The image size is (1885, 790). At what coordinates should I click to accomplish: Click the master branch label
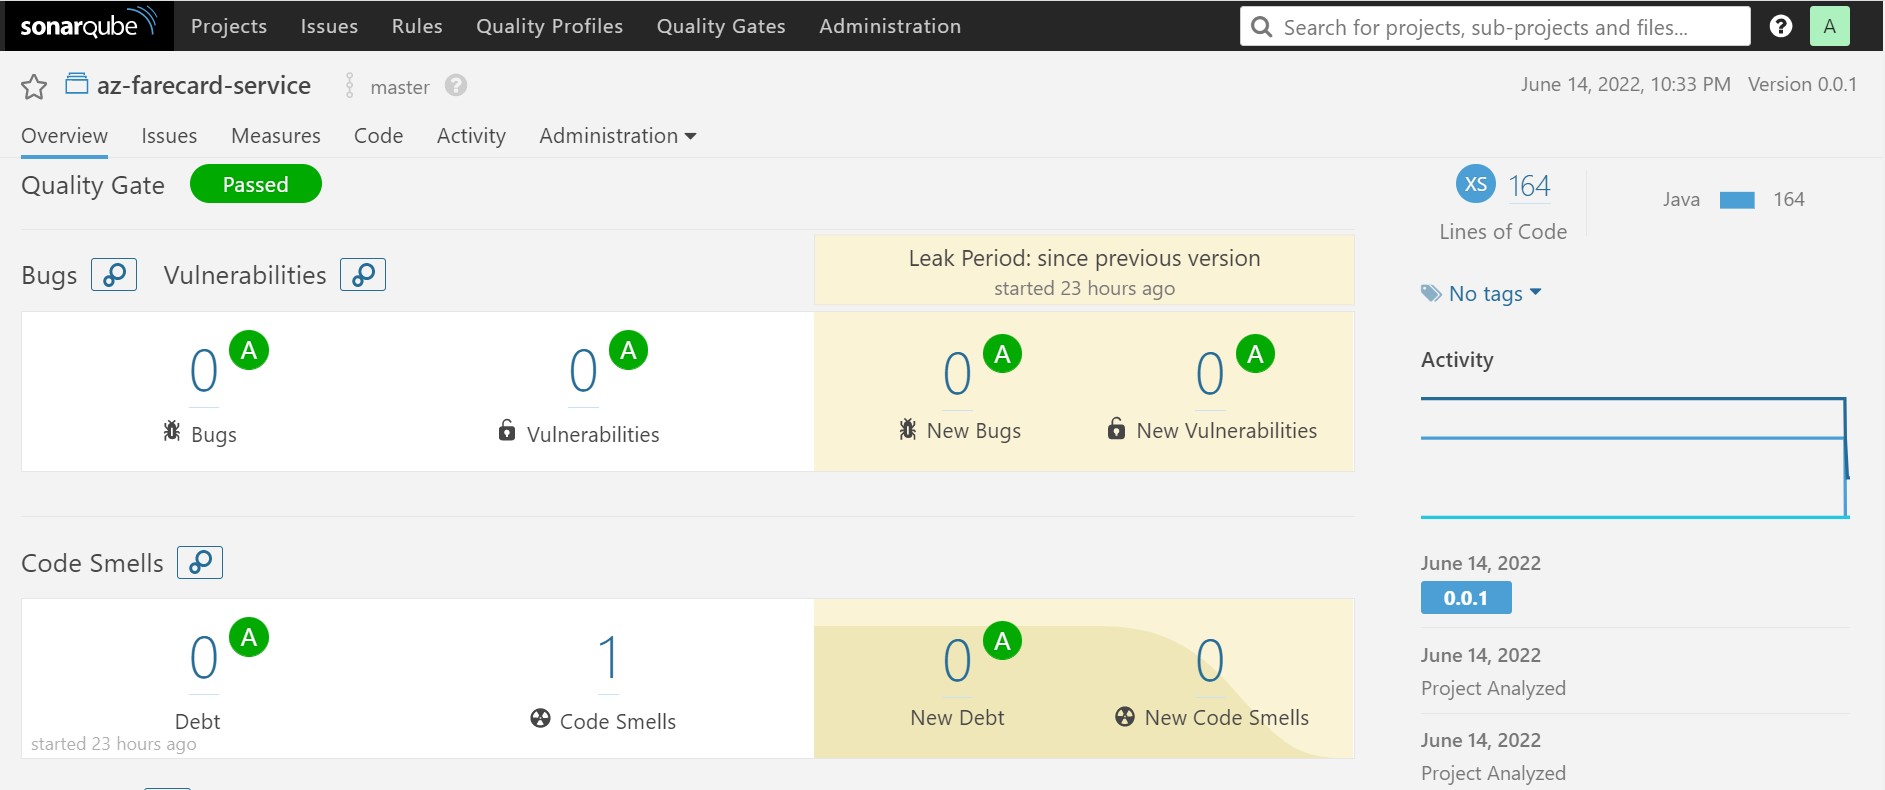click(400, 87)
